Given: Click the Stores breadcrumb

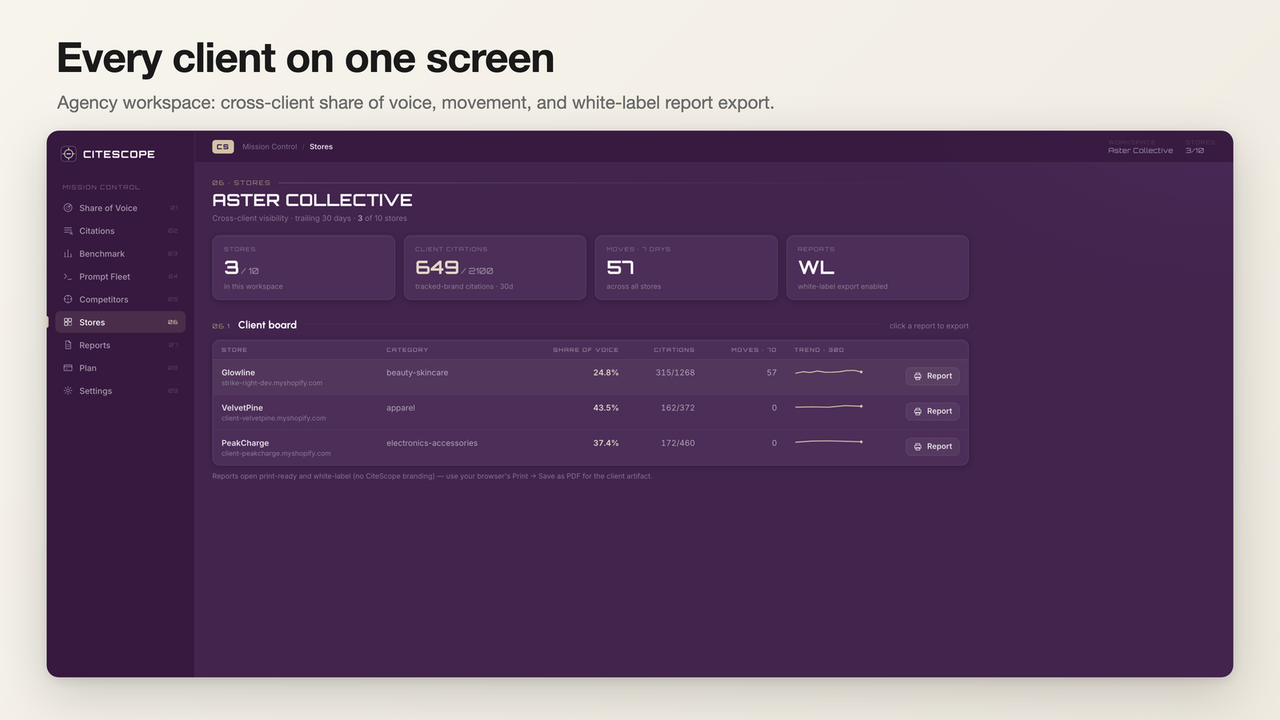Looking at the screenshot, I should click(321, 147).
